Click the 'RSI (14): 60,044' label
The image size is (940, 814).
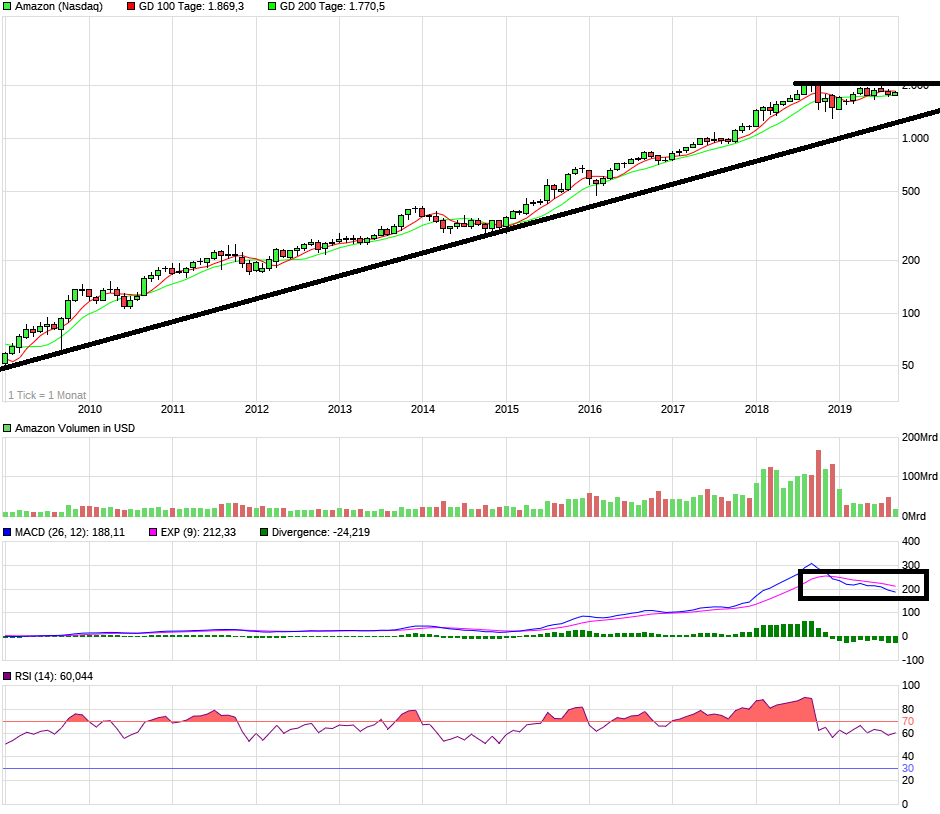pyautogui.click(x=54, y=676)
